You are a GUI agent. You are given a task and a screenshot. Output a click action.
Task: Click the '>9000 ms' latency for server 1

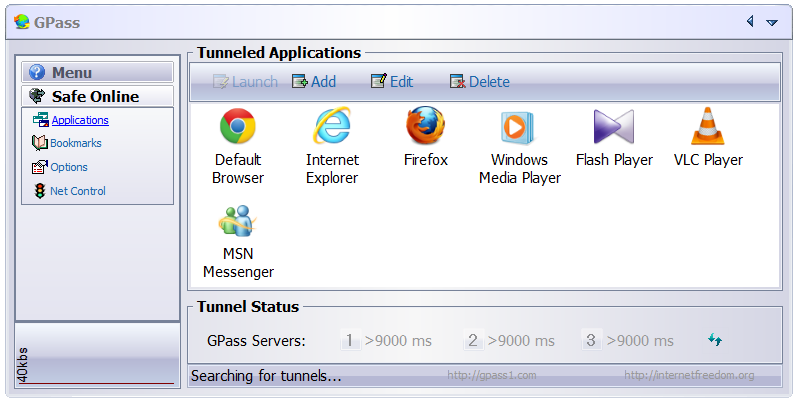pyautogui.click(x=398, y=341)
